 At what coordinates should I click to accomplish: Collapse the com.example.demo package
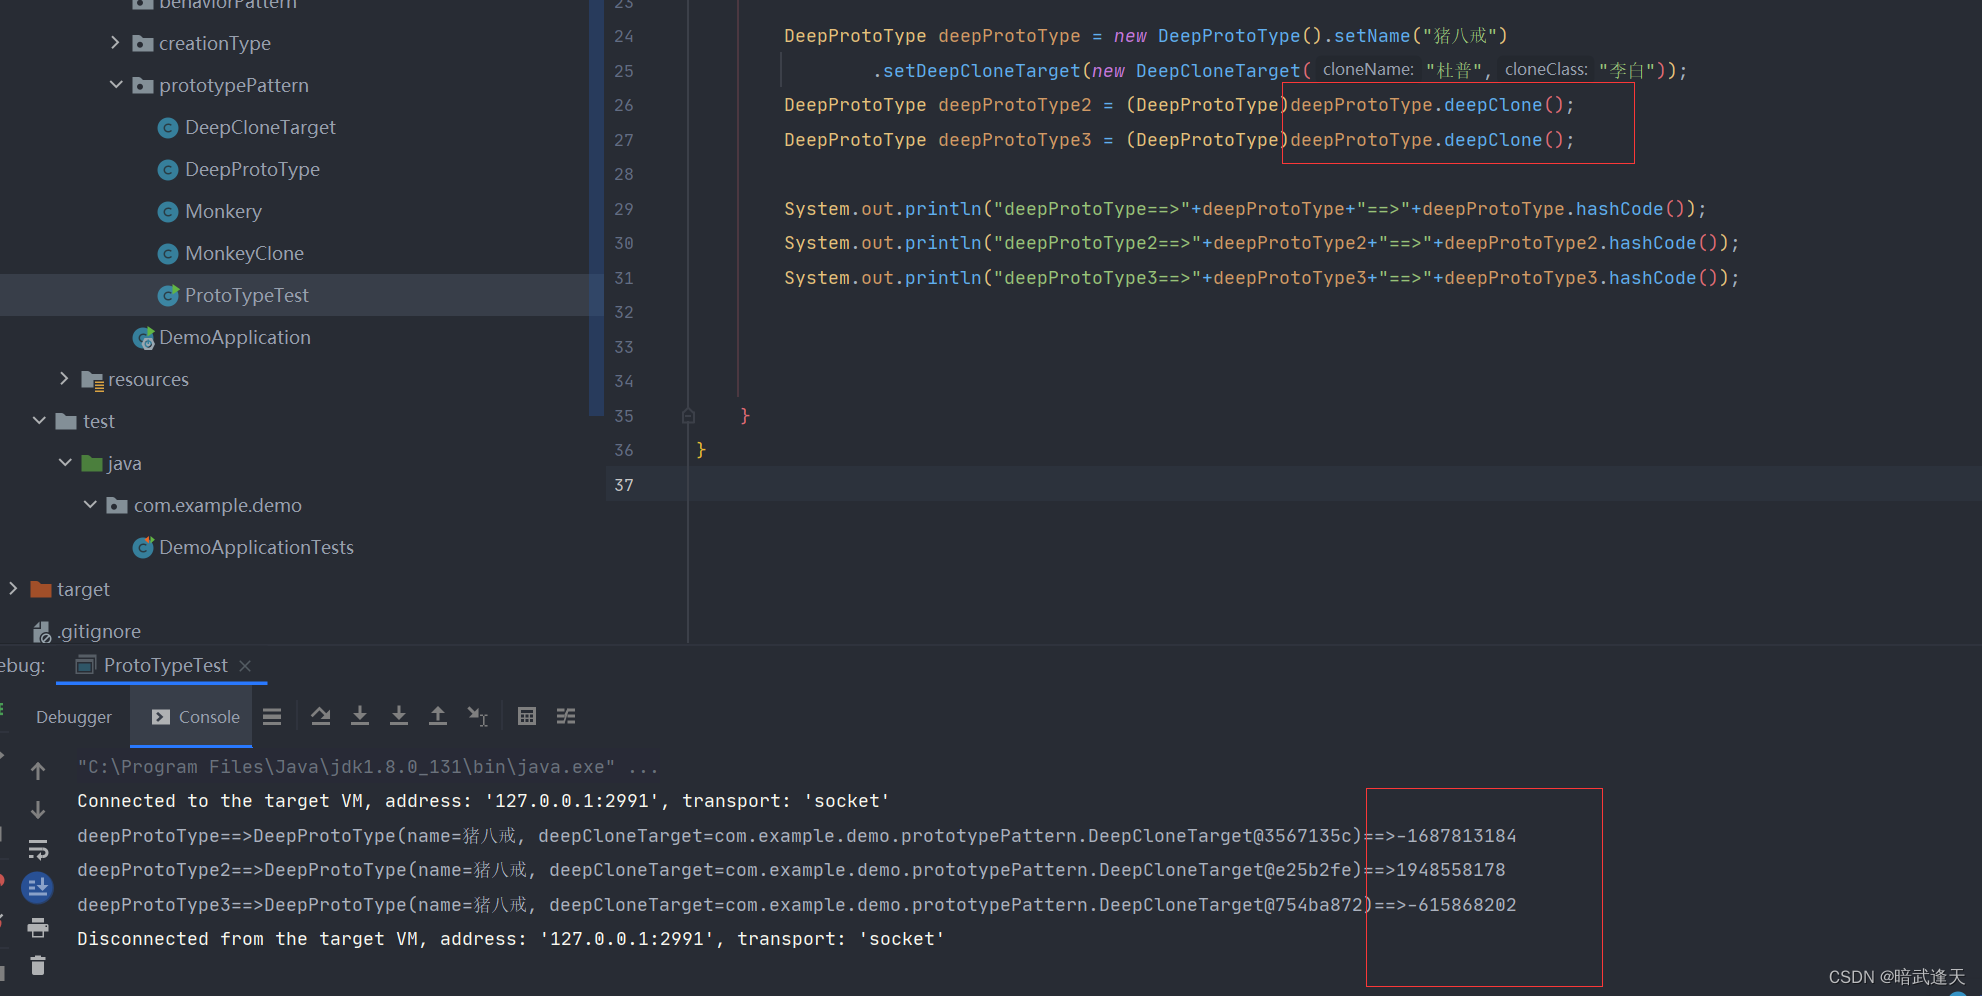90,505
